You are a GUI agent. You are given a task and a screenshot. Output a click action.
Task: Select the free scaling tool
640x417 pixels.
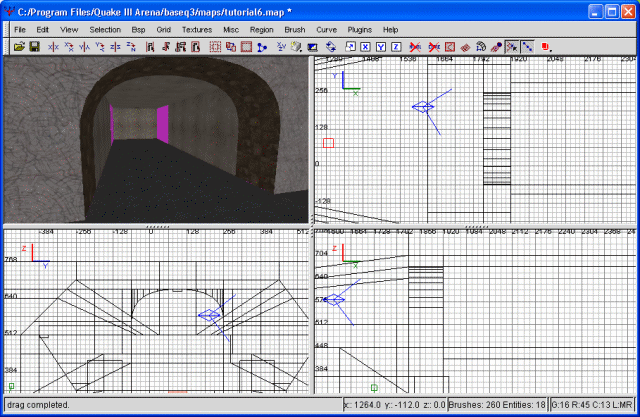[350, 47]
